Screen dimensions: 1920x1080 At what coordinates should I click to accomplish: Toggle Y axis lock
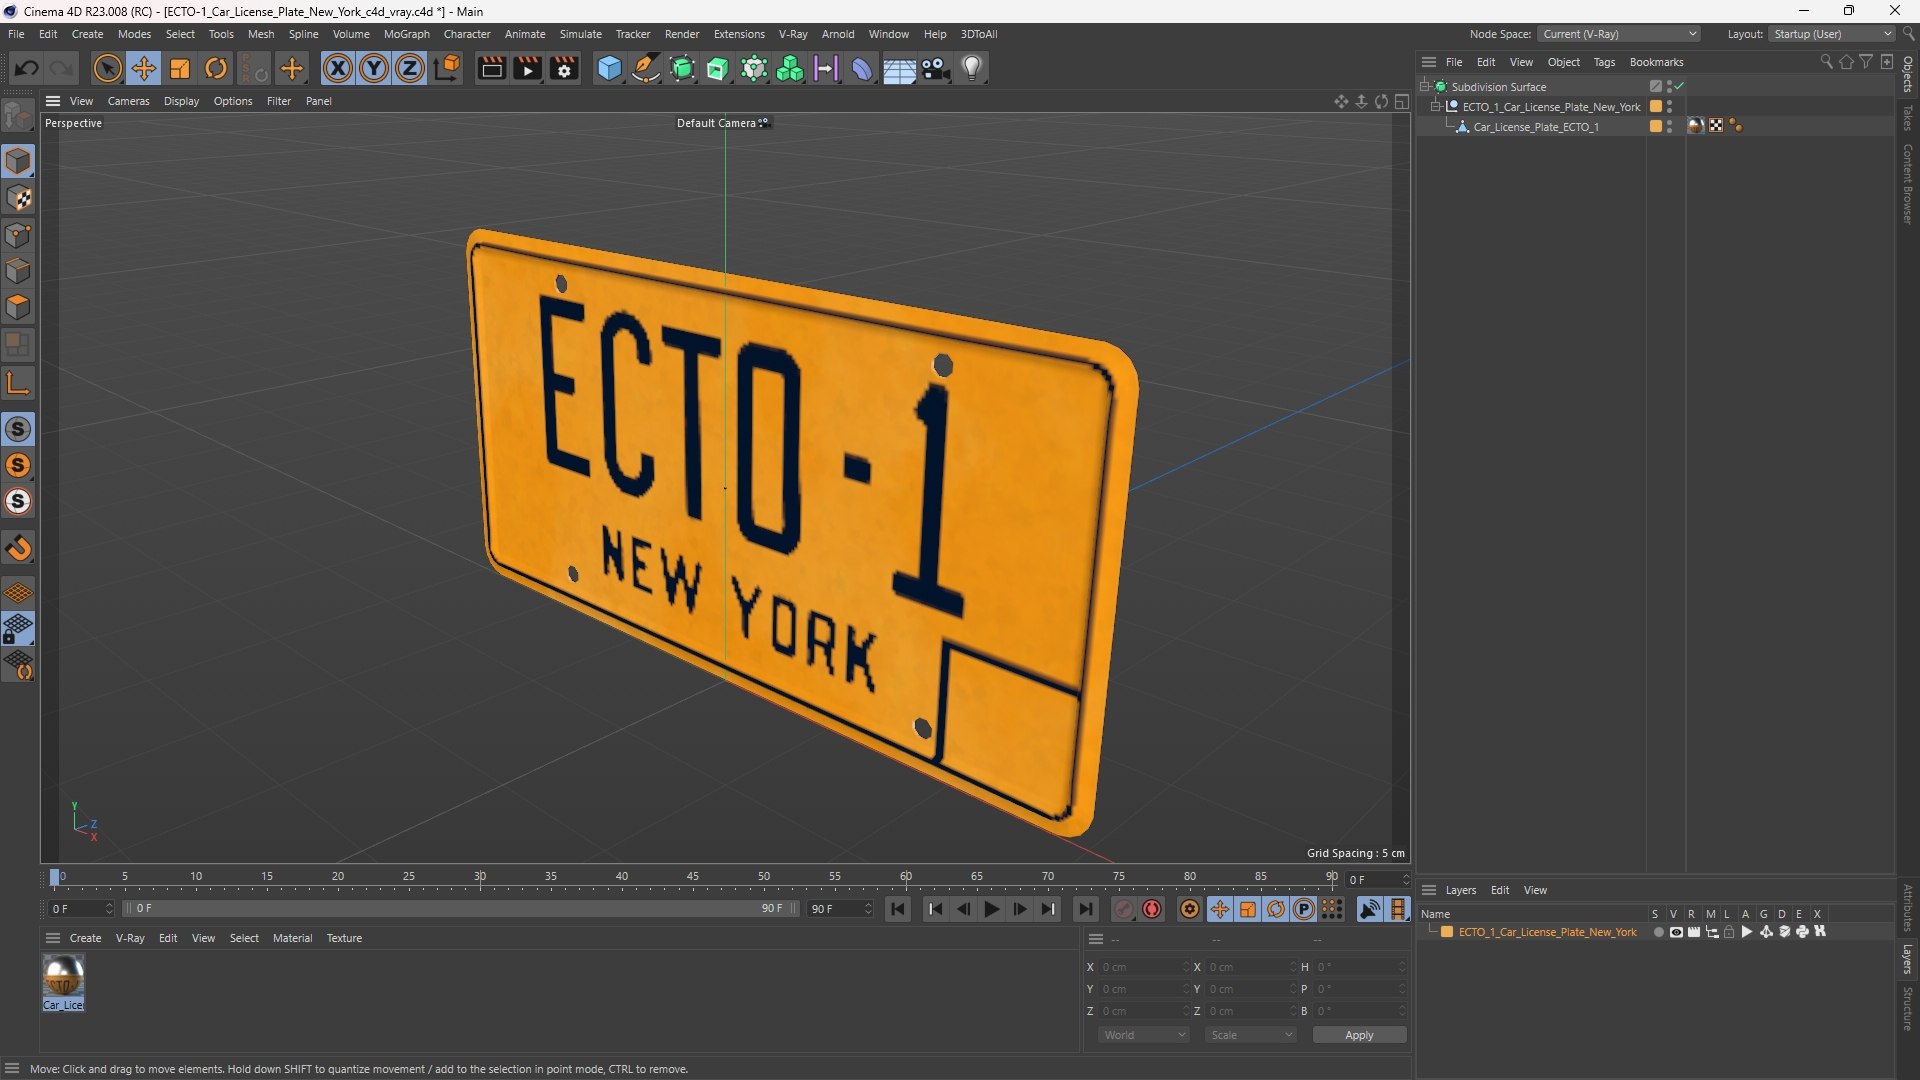tap(374, 68)
